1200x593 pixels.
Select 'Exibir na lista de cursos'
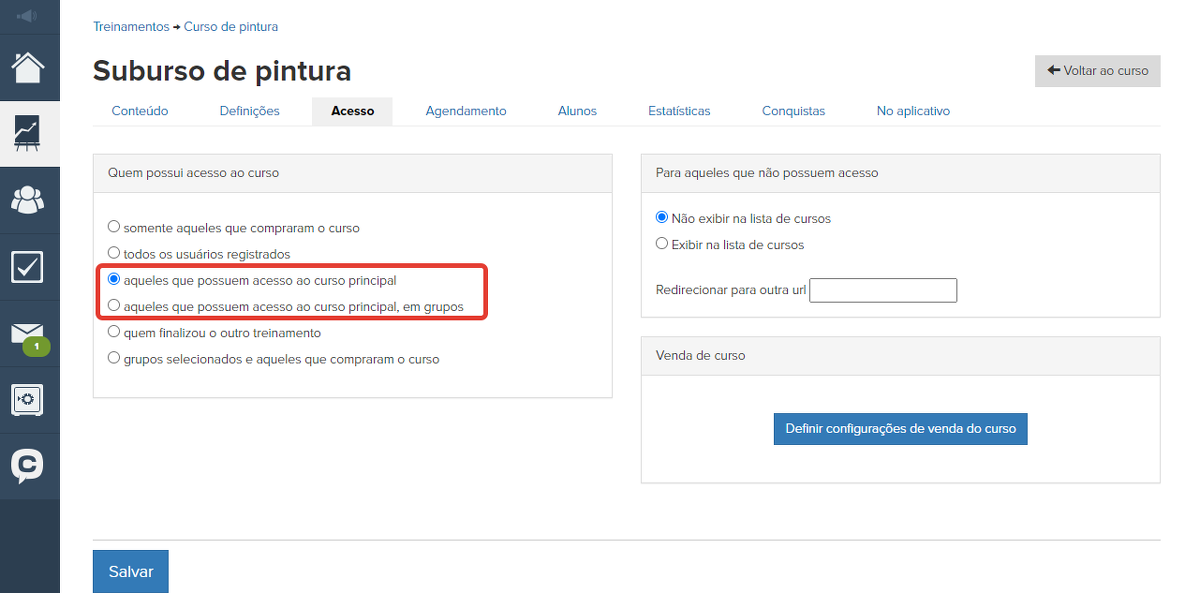click(662, 244)
